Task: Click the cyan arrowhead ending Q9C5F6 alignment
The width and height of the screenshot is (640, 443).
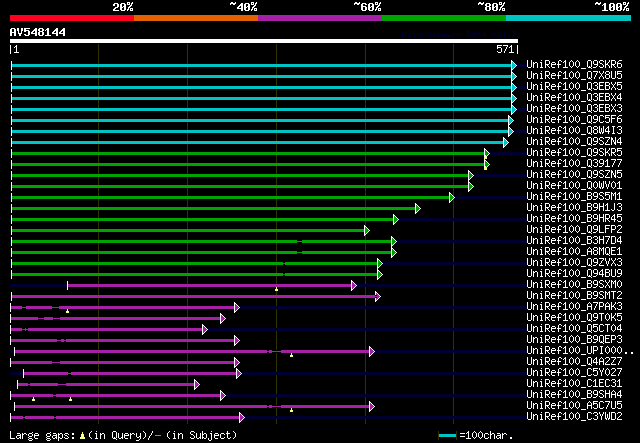Action: pos(511,120)
